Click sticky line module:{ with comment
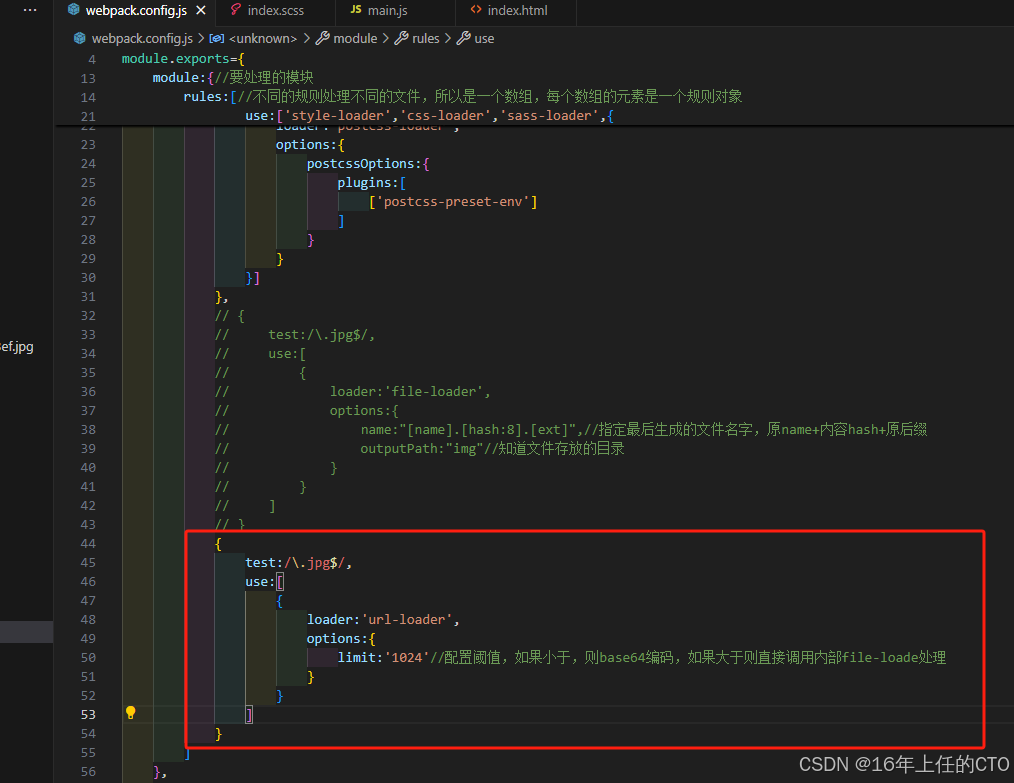The height and width of the screenshot is (783, 1014). [x=233, y=78]
